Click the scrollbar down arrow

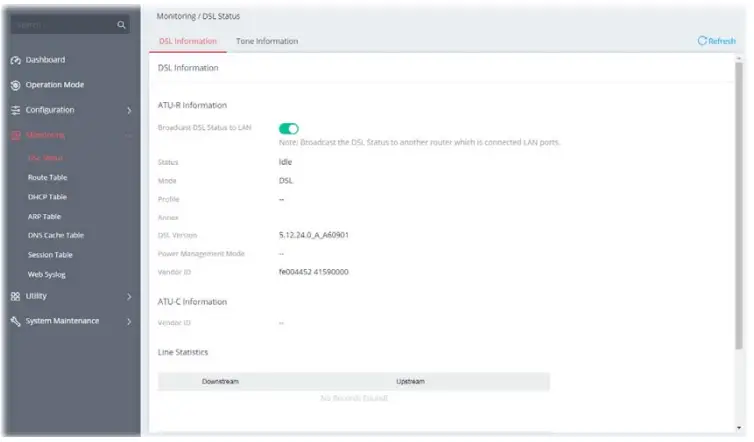pyautogui.click(x=739, y=428)
